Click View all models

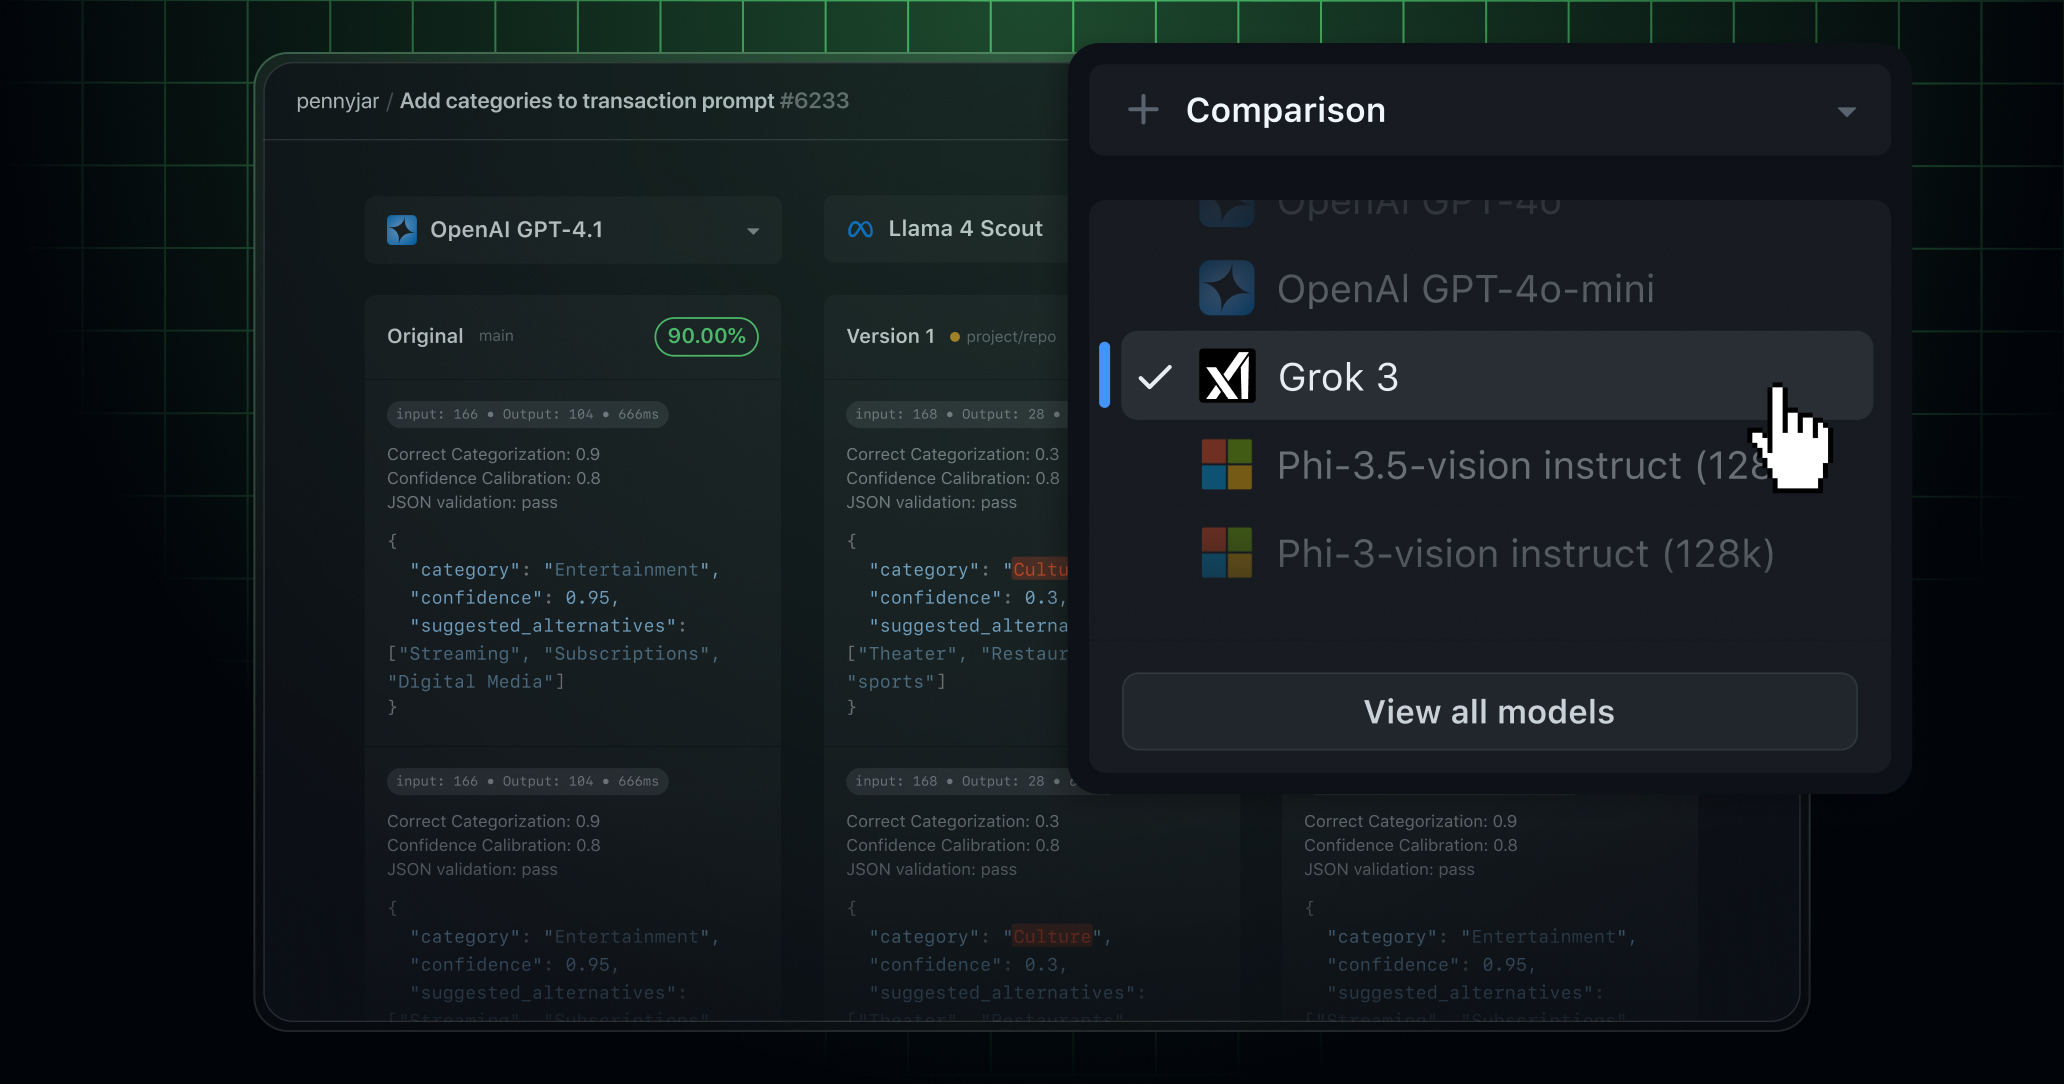point(1488,711)
